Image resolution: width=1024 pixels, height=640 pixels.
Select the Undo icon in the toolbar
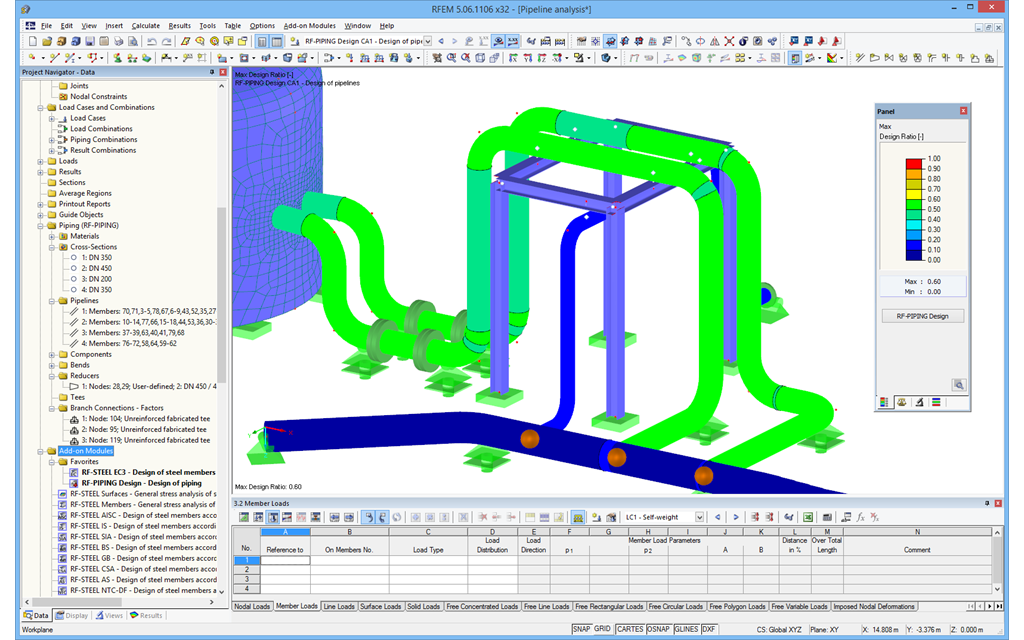(152, 42)
